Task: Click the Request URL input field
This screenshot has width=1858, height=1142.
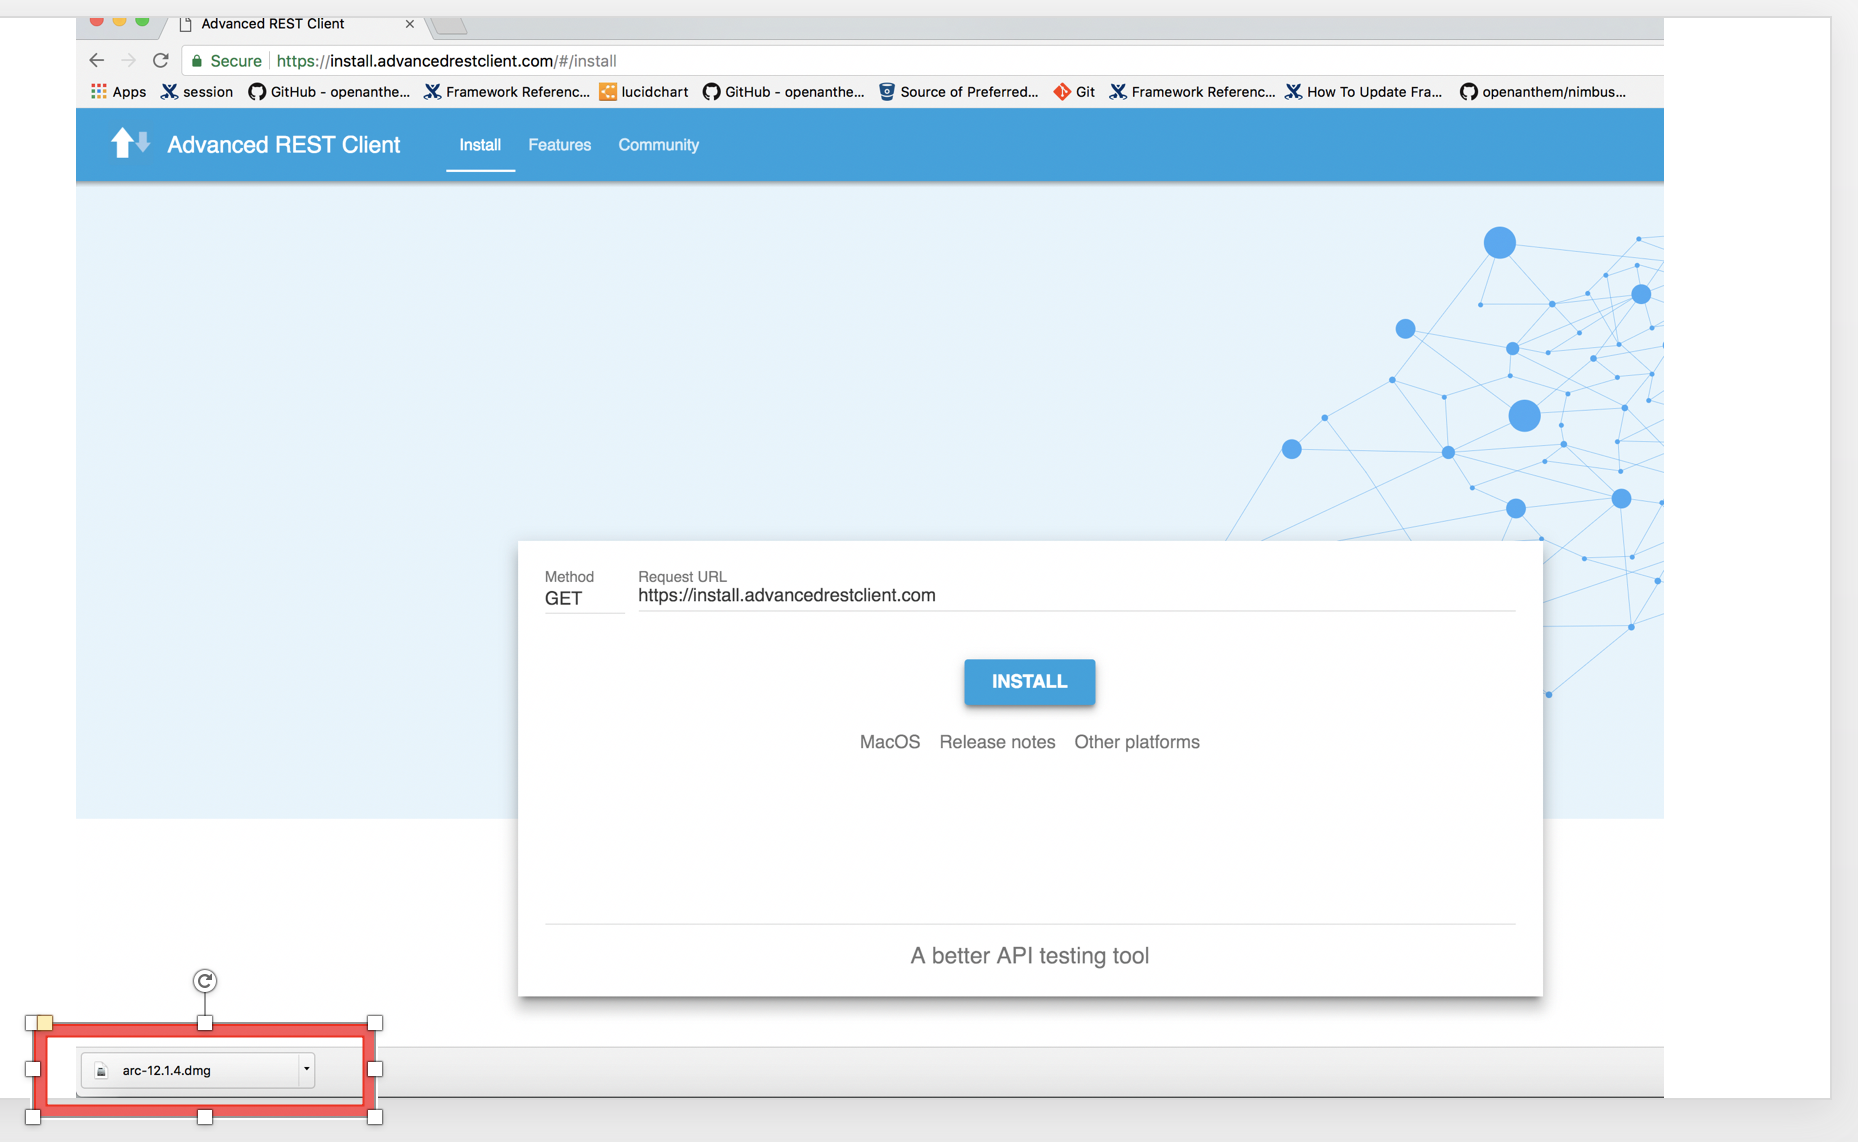Action: pyautogui.click(x=1075, y=596)
